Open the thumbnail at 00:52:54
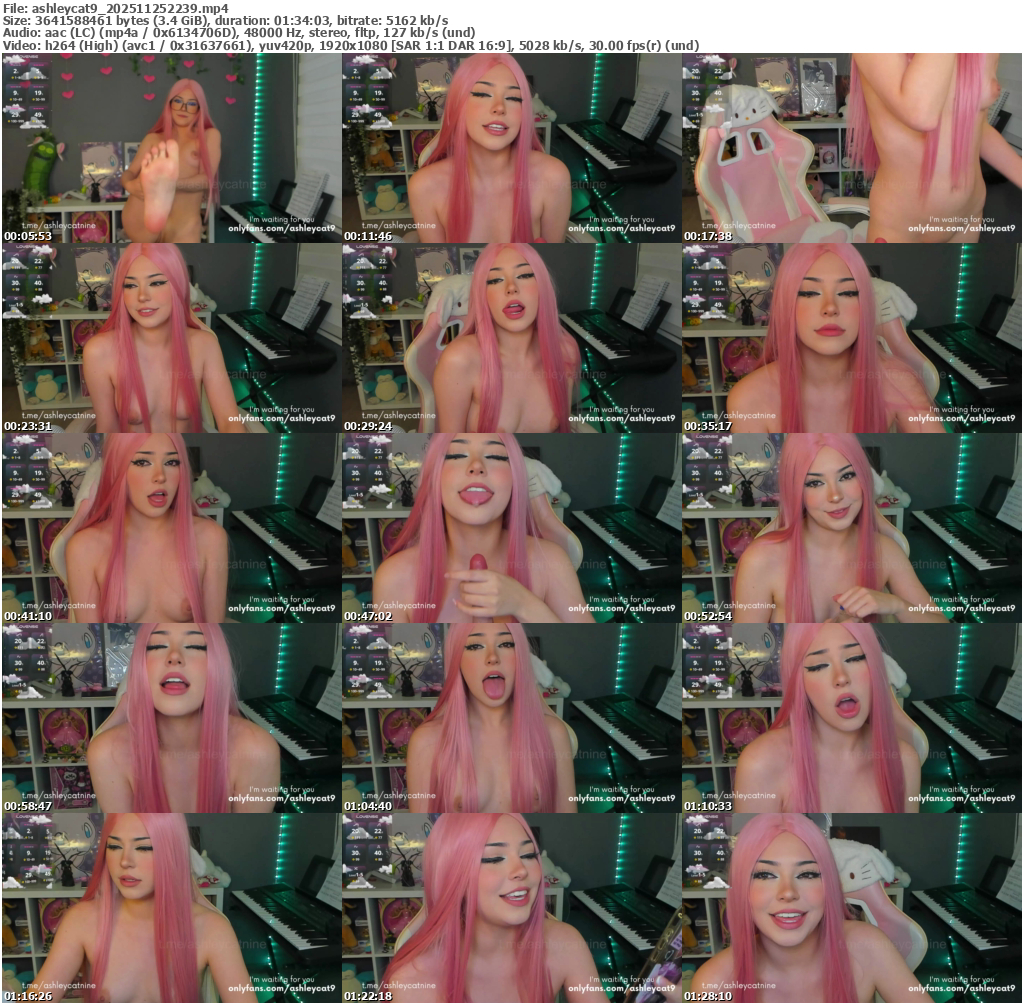 [851, 528]
